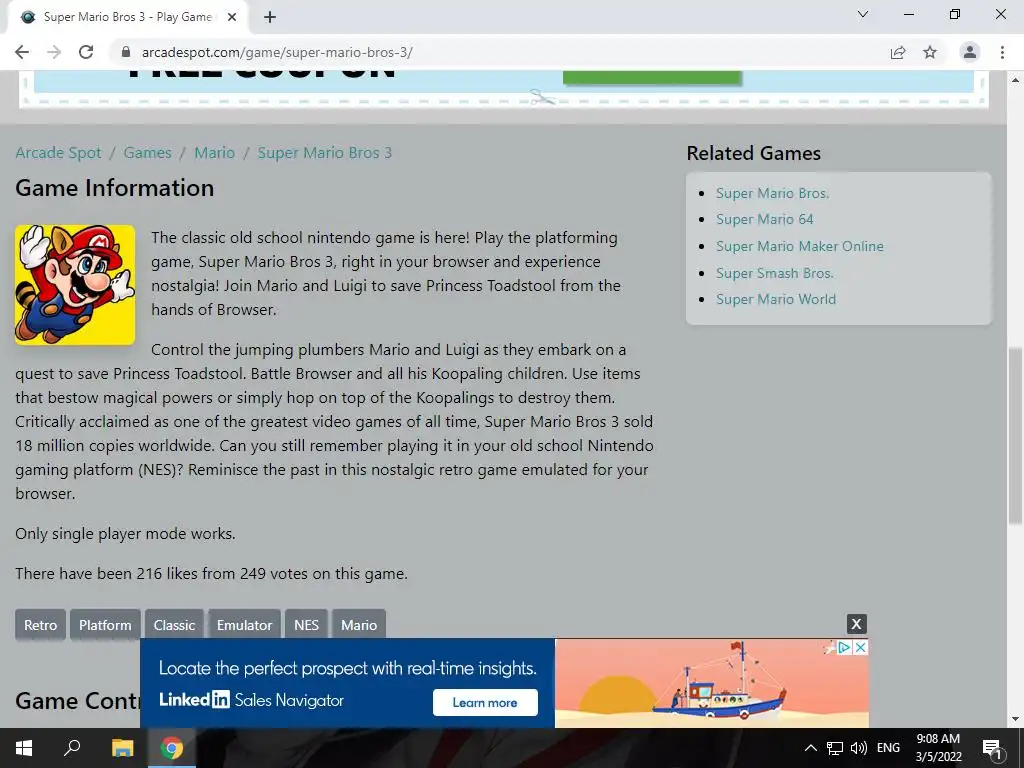1024x768 pixels.
Task: Click Learn more on the LinkedIn ad
Action: (x=485, y=703)
